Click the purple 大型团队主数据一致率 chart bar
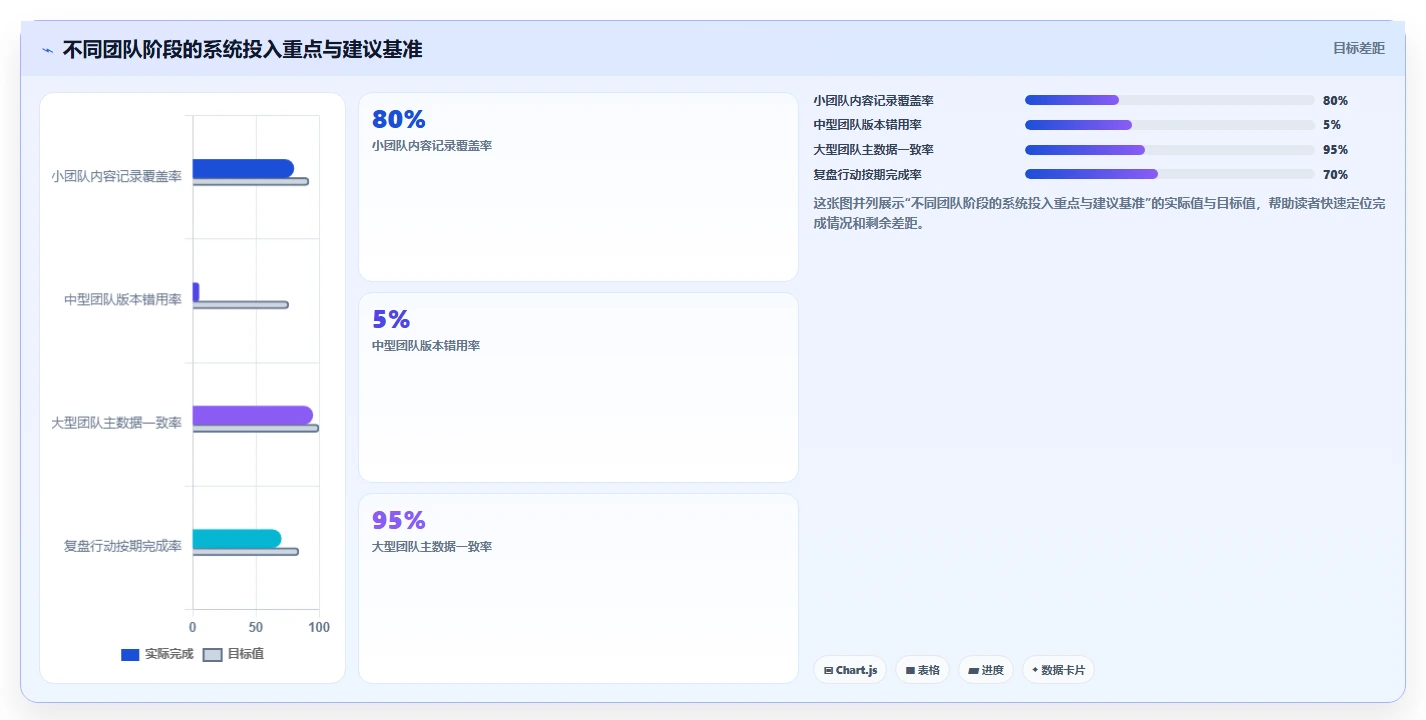Screen dimensions: 1426x720 253,415
